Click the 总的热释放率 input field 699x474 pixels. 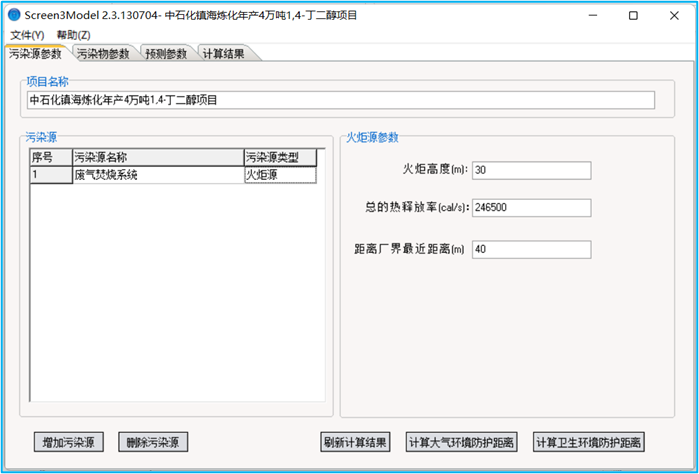pos(531,208)
